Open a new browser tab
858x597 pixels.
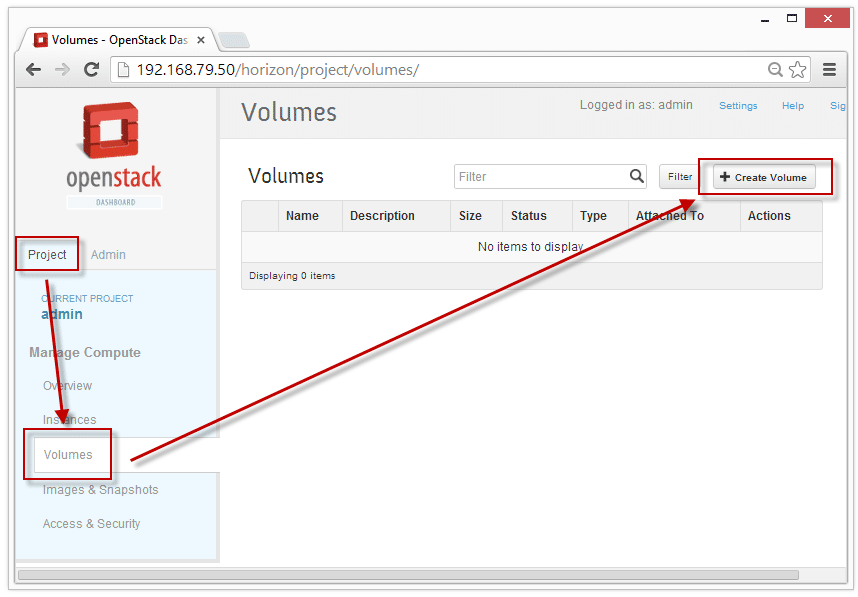click(x=233, y=40)
